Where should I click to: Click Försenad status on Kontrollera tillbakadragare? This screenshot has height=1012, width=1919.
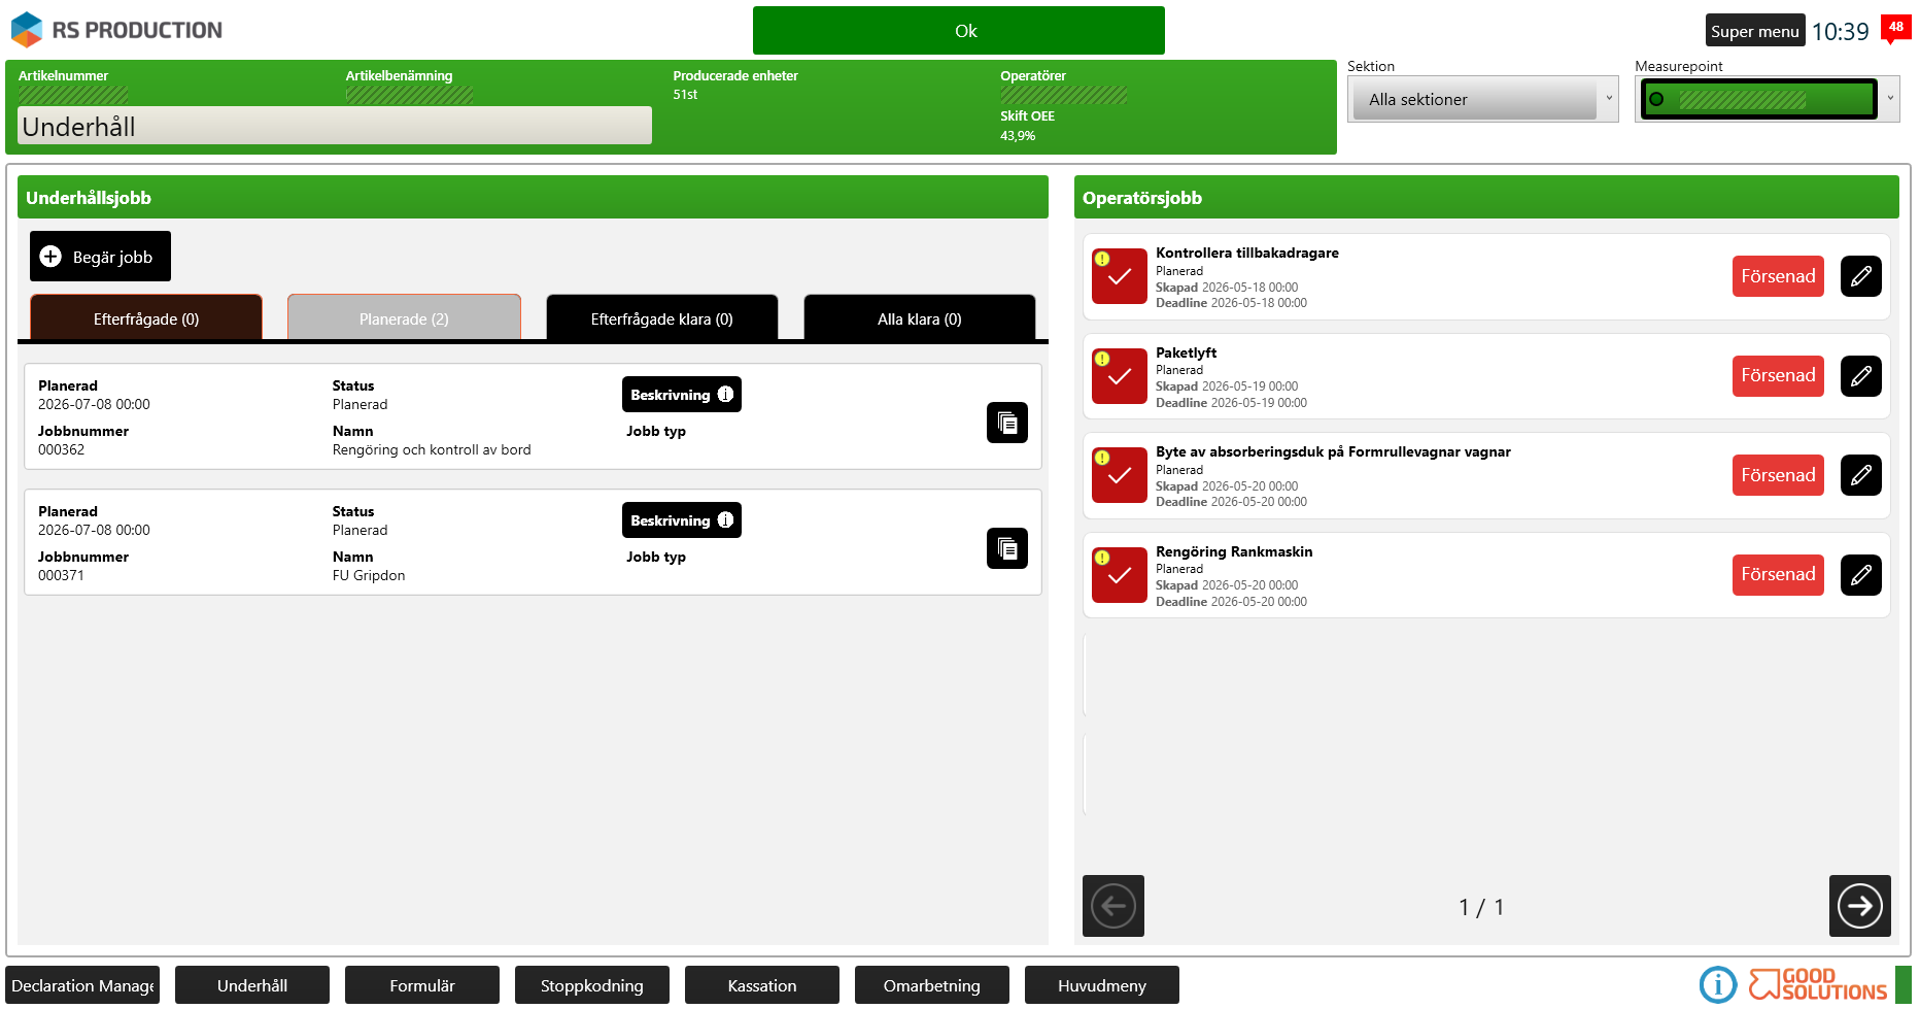(1777, 277)
